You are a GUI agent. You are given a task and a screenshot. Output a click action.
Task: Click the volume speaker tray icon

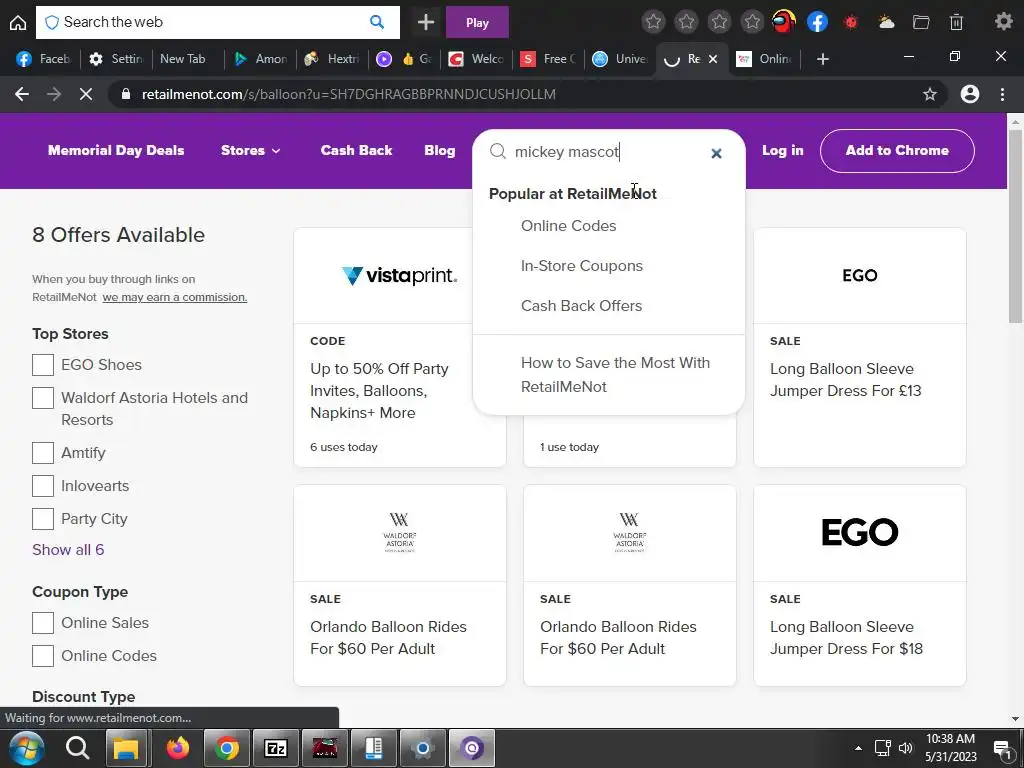click(905, 748)
